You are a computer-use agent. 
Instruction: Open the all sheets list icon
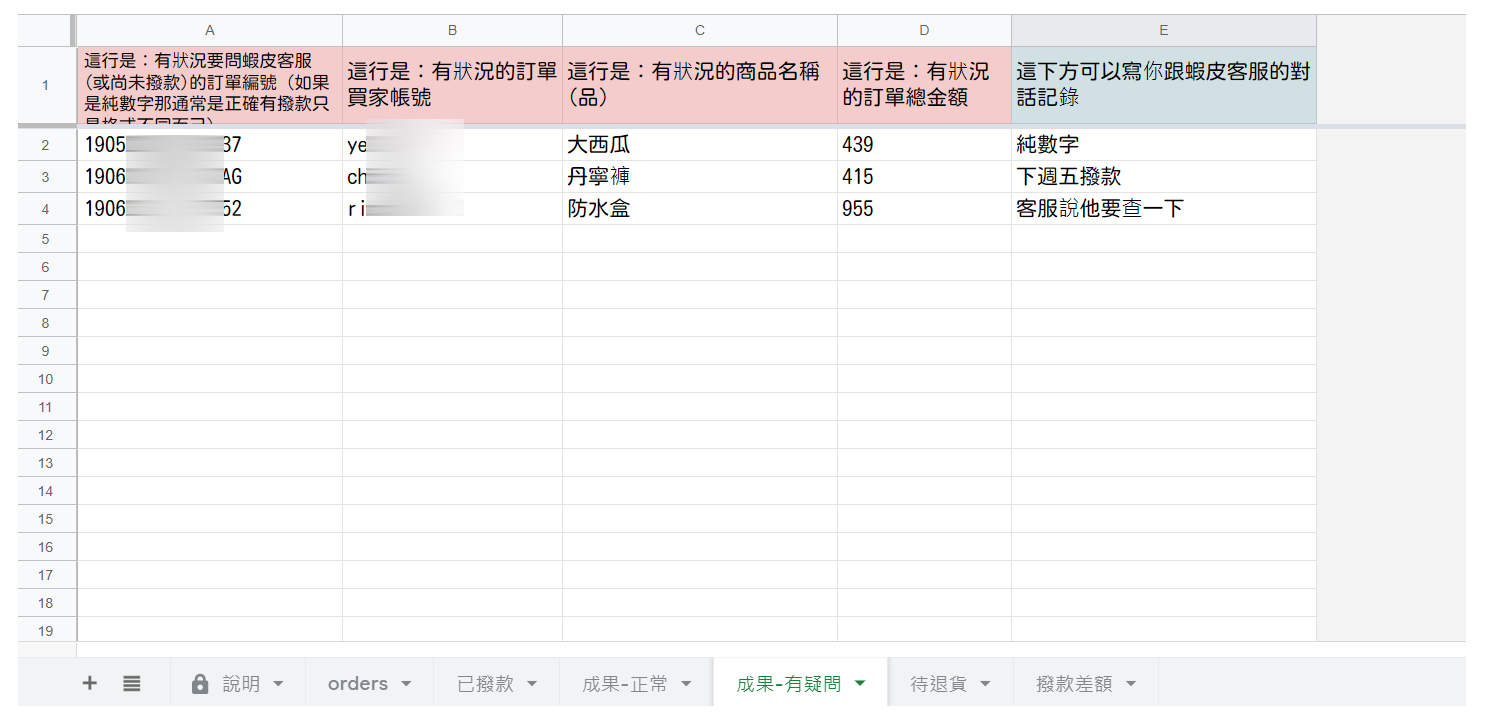coord(132,683)
